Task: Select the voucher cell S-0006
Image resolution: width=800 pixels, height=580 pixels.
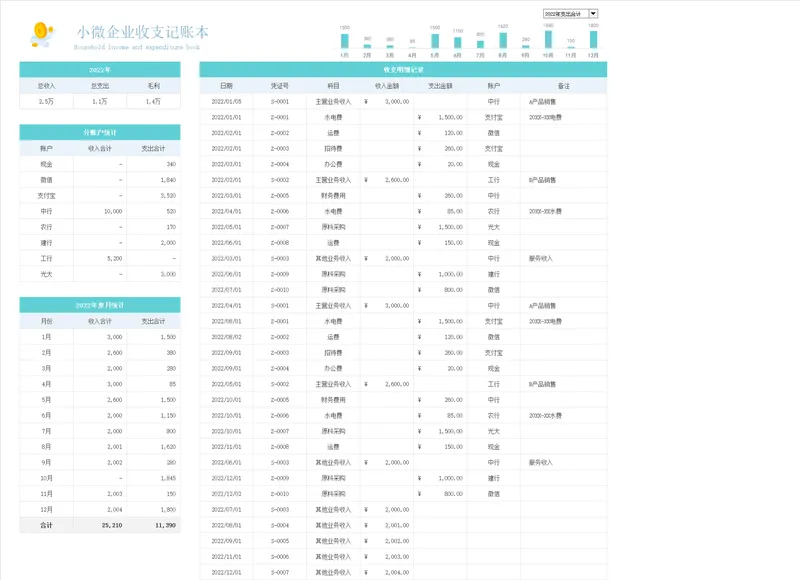Action: 280,557
